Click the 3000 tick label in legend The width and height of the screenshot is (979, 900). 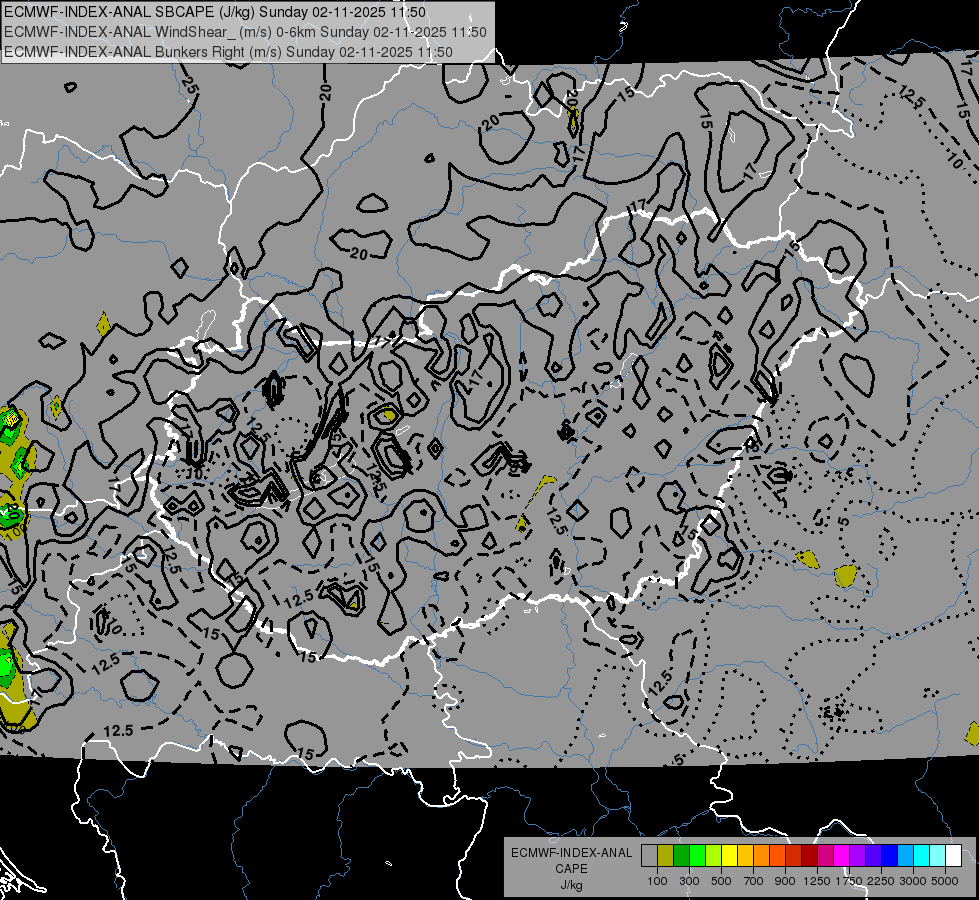pos(913,881)
